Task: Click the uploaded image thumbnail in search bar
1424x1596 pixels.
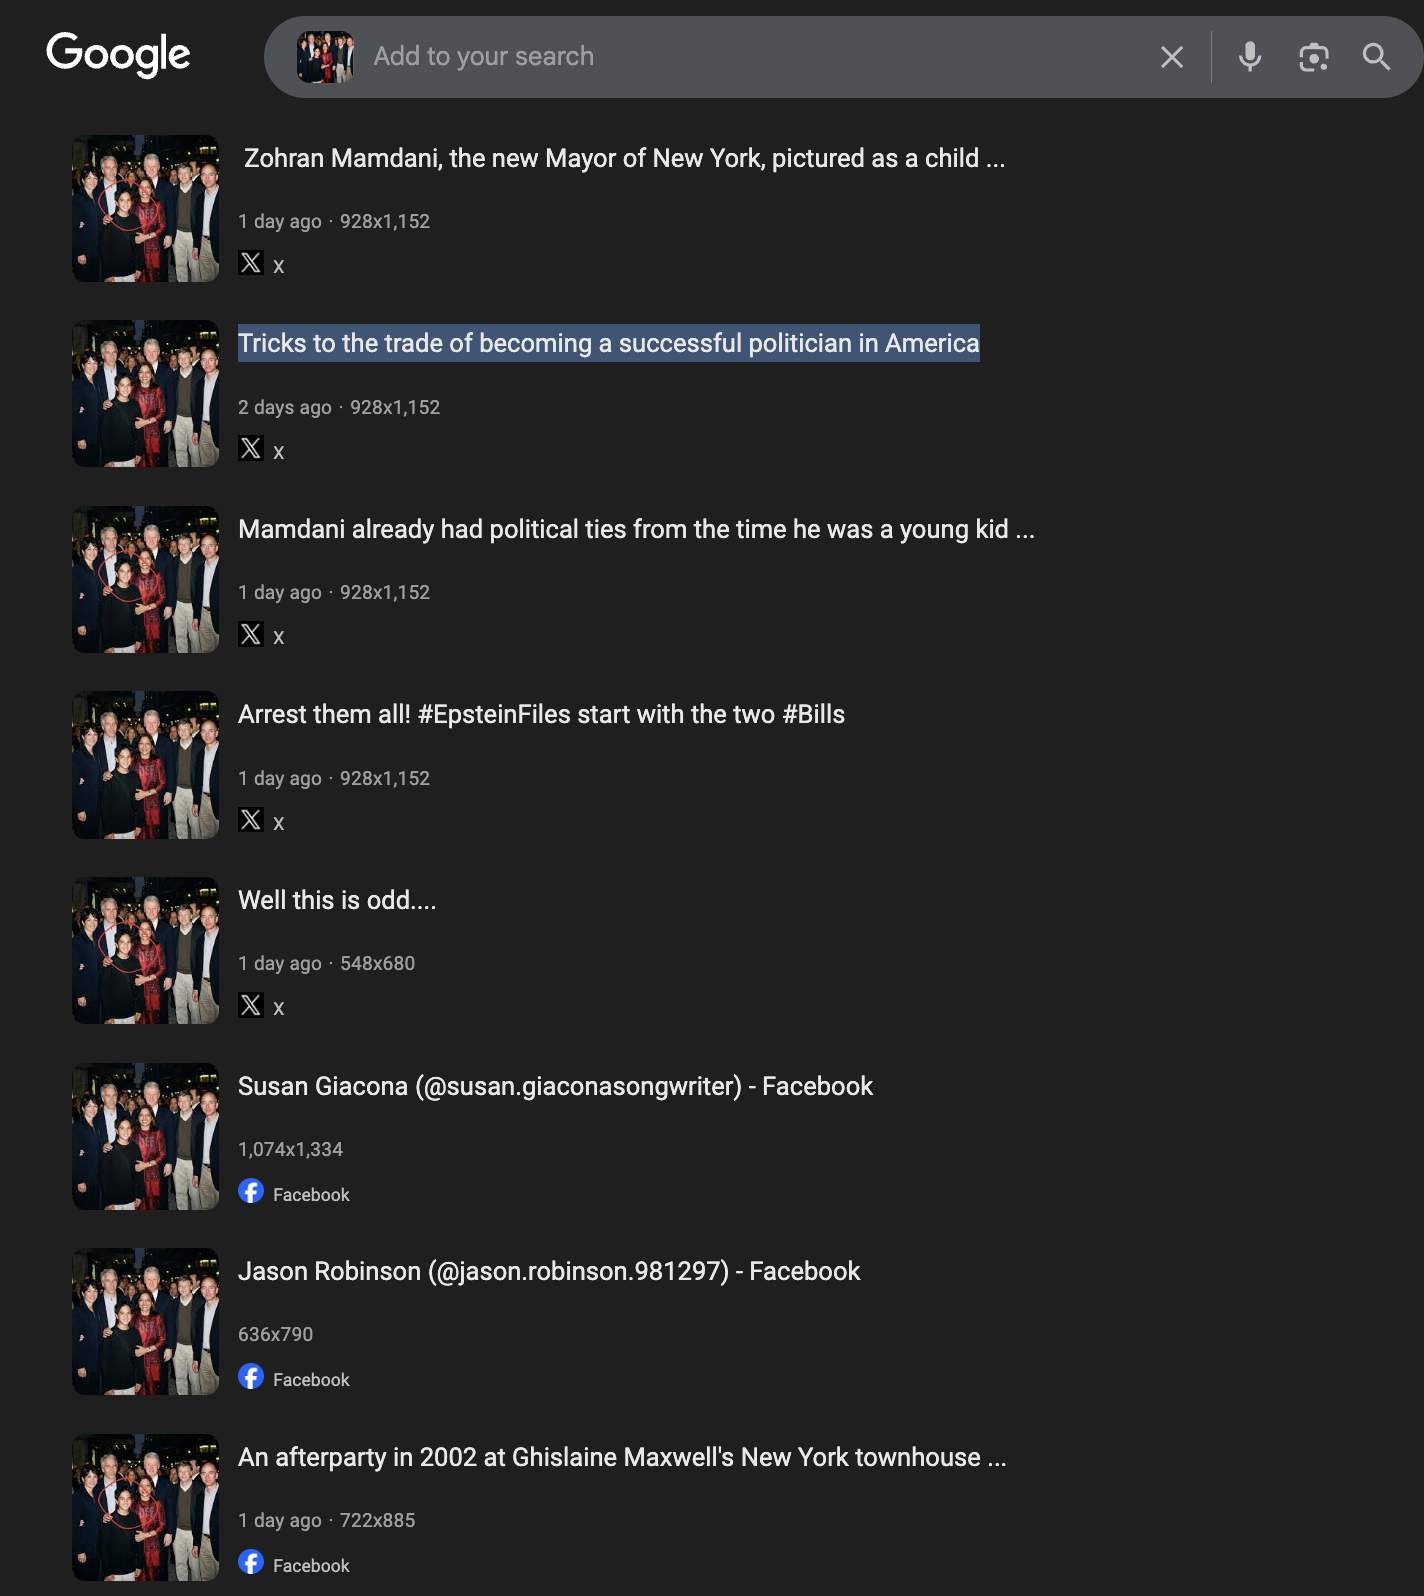Action: tap(325, 57)
